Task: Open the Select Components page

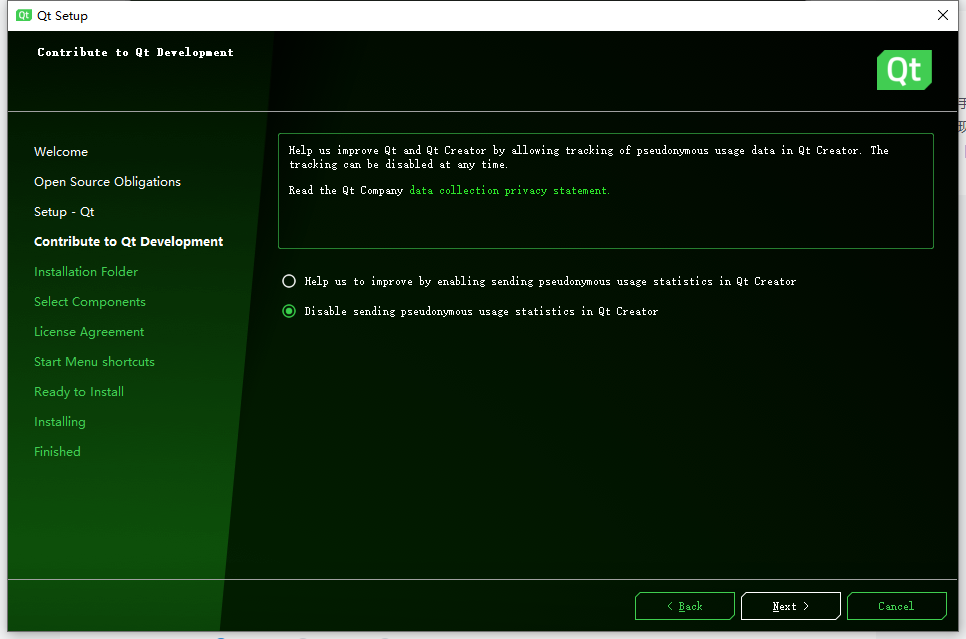Action: pyautogui.click(x=90, y=301)
